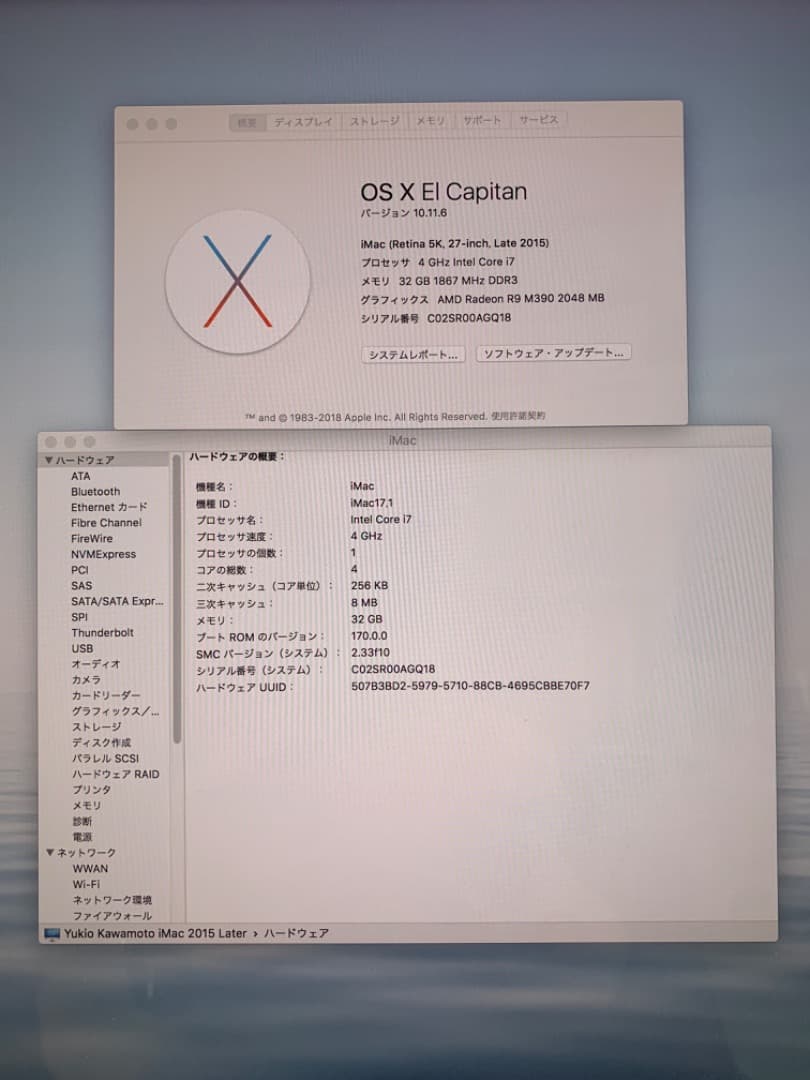This screenshot has height=1080, width=810.
Task: Select the メモリ tab in About This Mac
Action: [x=430, y=122]
